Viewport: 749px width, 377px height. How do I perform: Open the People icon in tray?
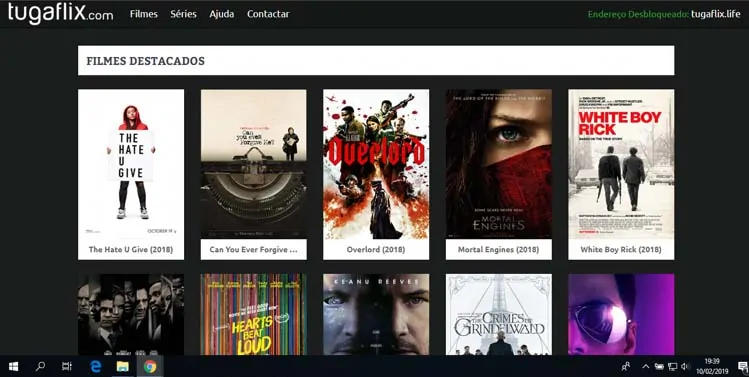pos(625,366)
